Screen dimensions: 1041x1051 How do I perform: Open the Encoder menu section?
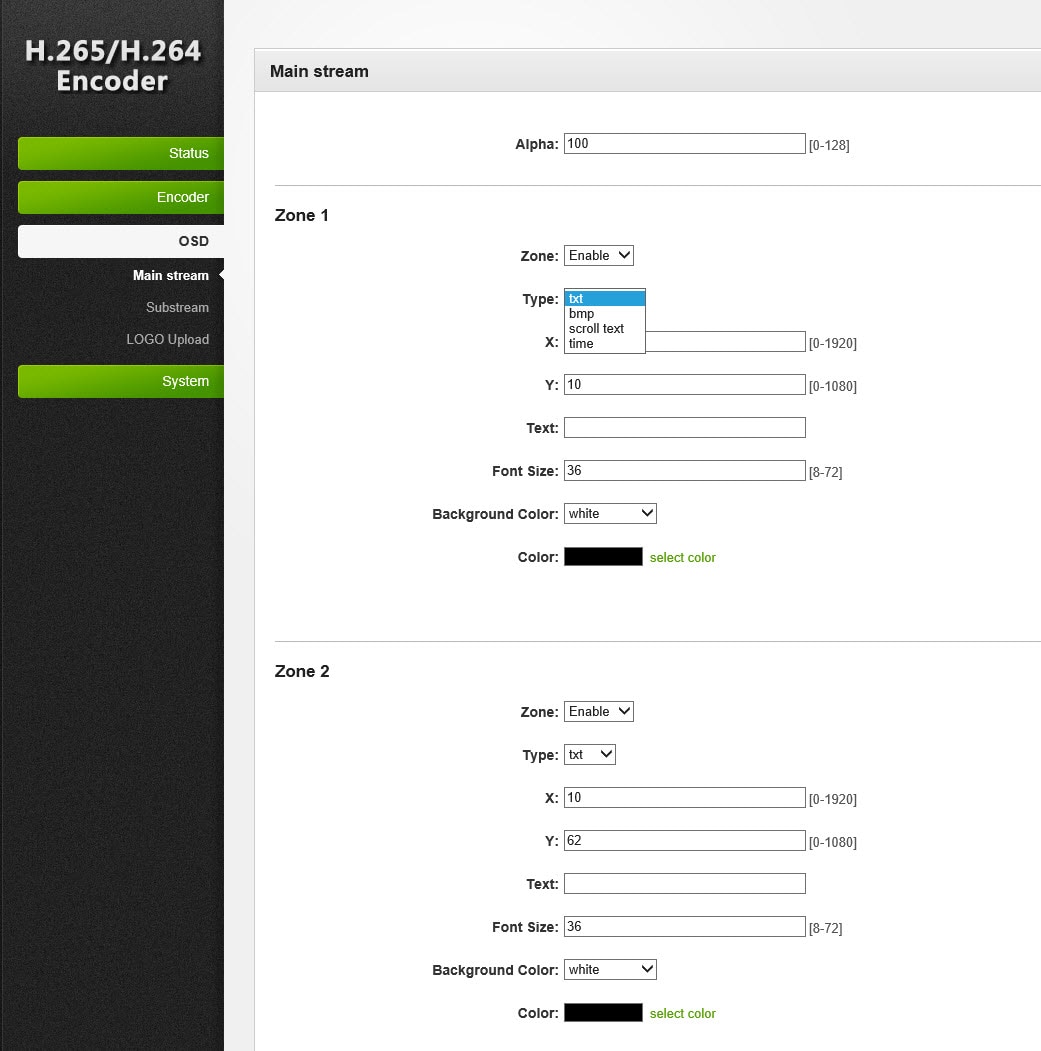121,197
